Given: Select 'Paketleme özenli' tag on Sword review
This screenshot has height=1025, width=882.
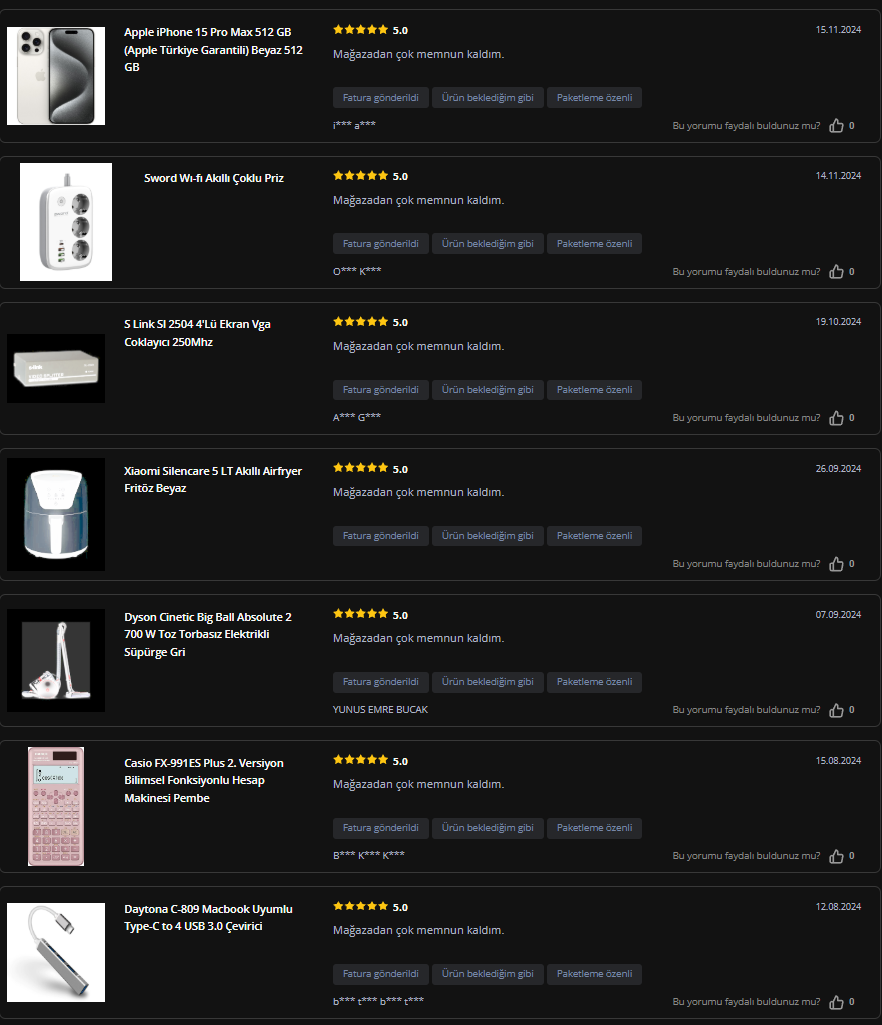Looking at the screenshot, I should 594,243.
